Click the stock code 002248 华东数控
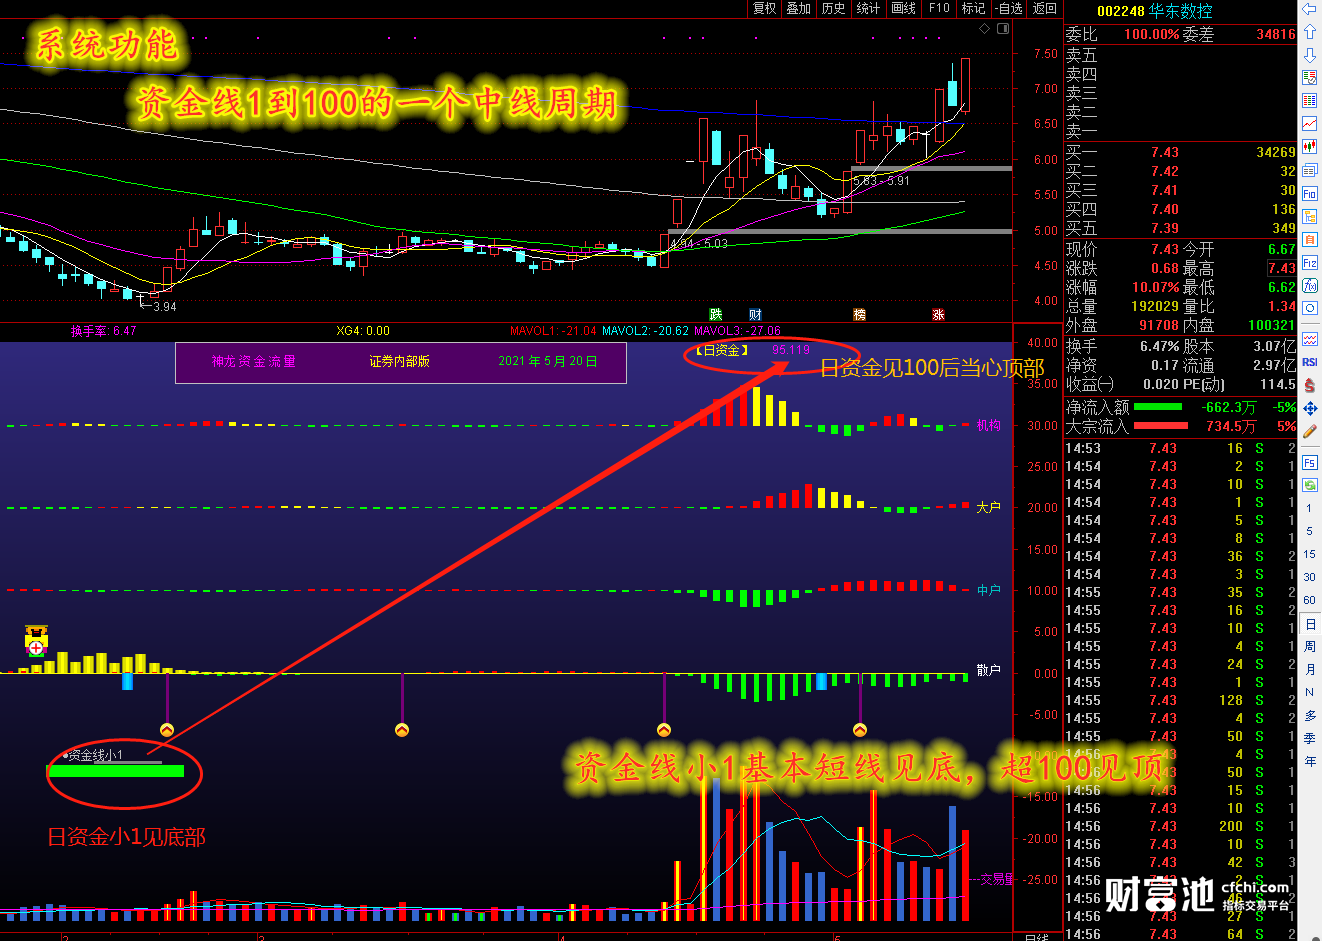The height and width of the screenshot is (941, 1322). 1154,11
